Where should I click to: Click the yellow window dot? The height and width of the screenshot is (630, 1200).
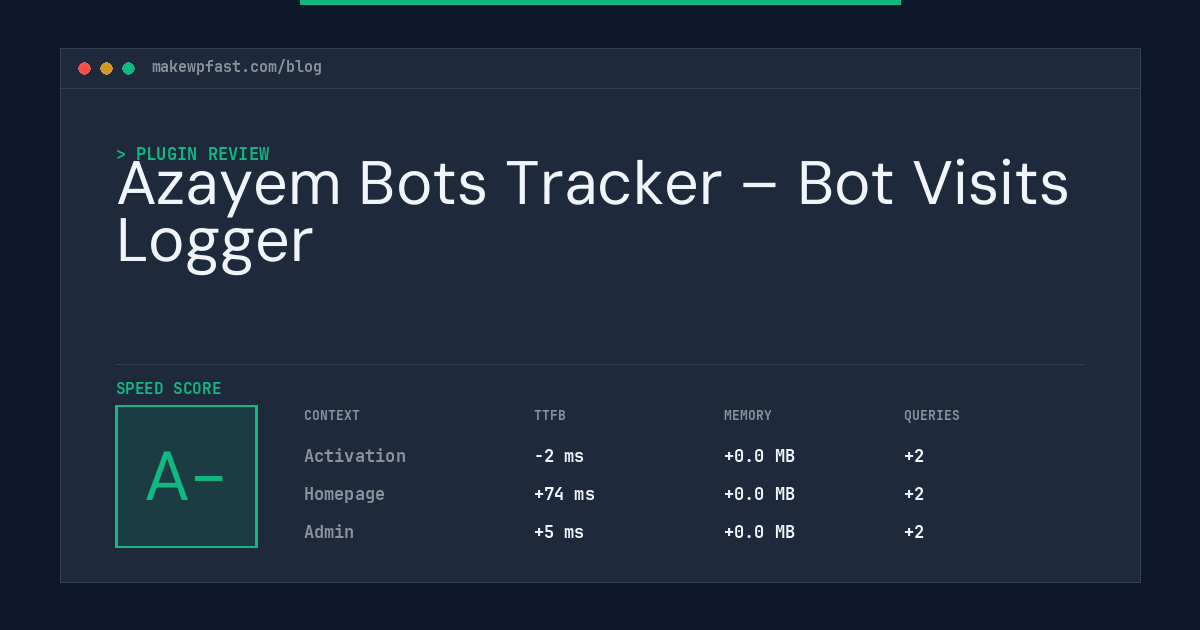click(106, 68)
